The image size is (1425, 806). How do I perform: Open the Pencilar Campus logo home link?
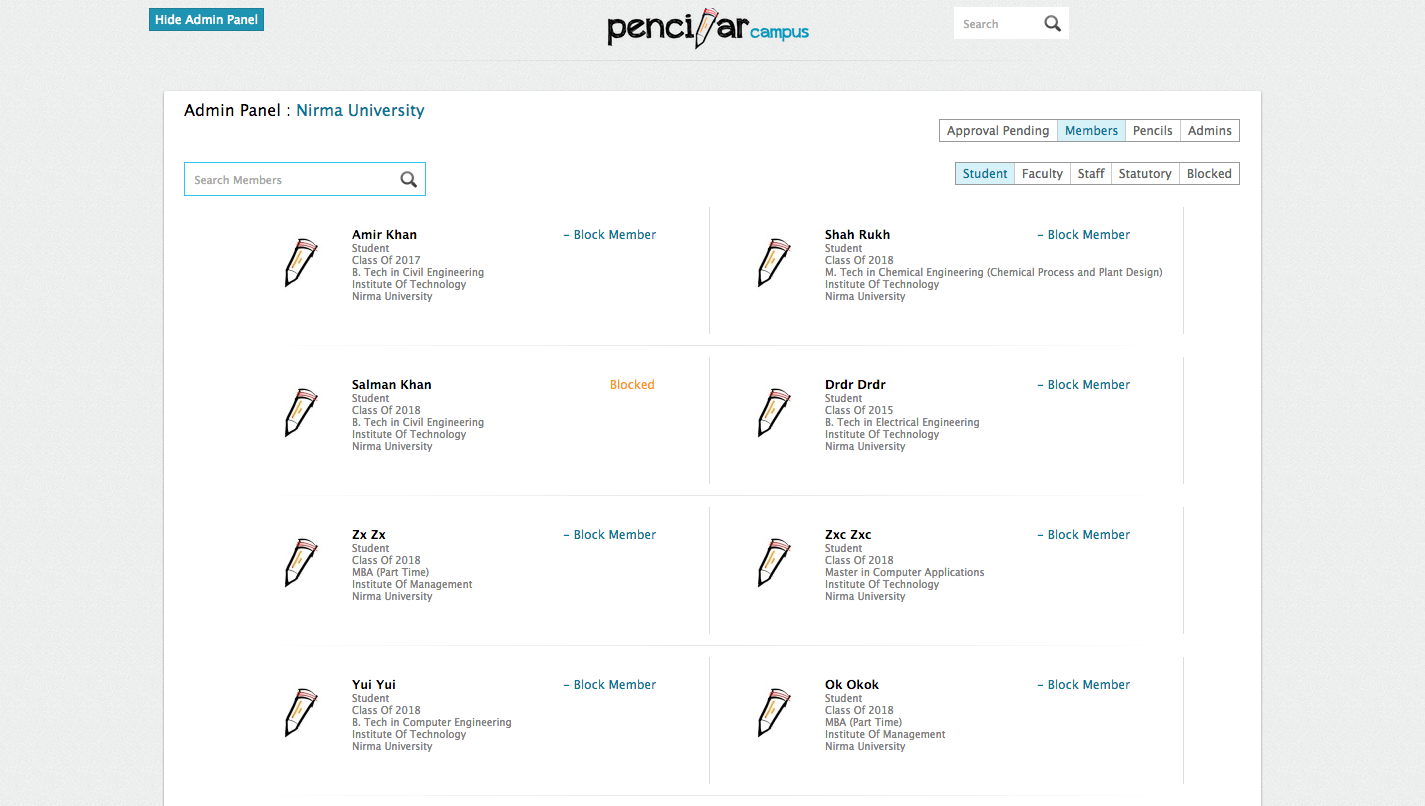coord(707,29)
